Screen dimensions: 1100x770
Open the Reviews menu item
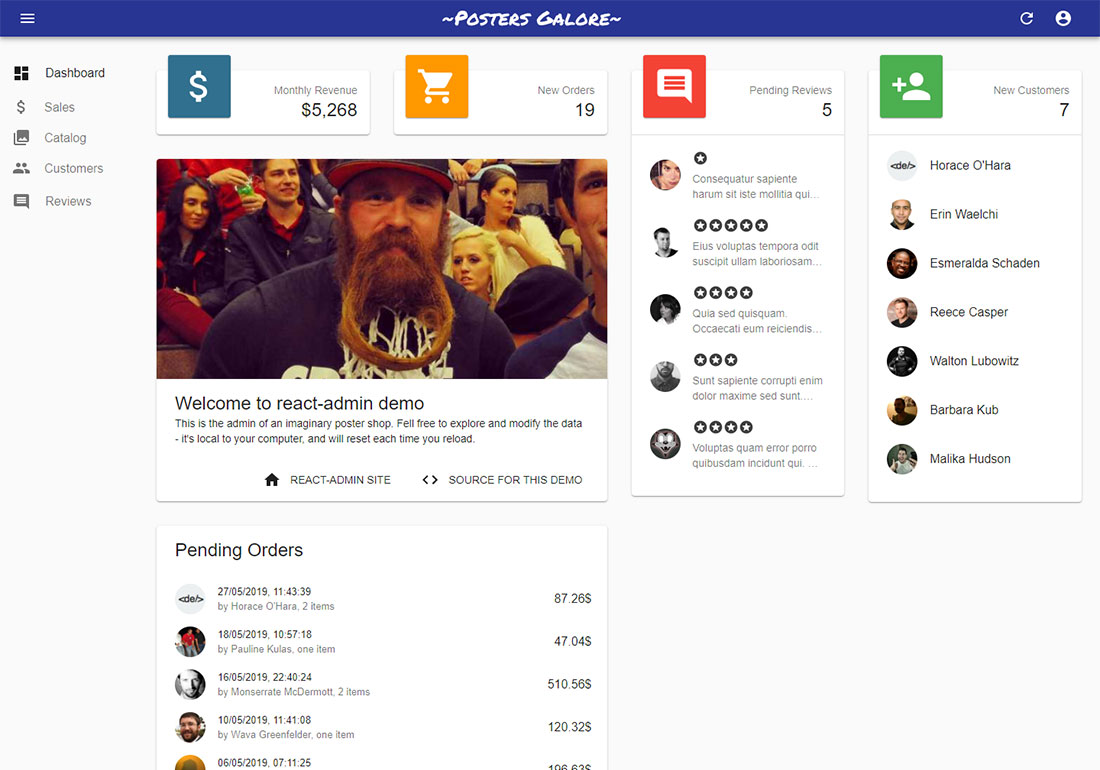[68, 201]
